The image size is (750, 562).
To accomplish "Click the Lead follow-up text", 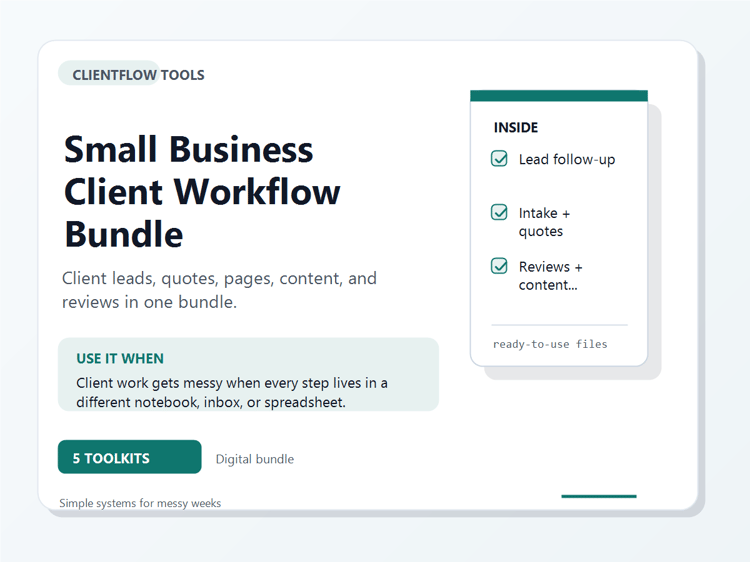I will pyautogui.click(x=567, y=159).
